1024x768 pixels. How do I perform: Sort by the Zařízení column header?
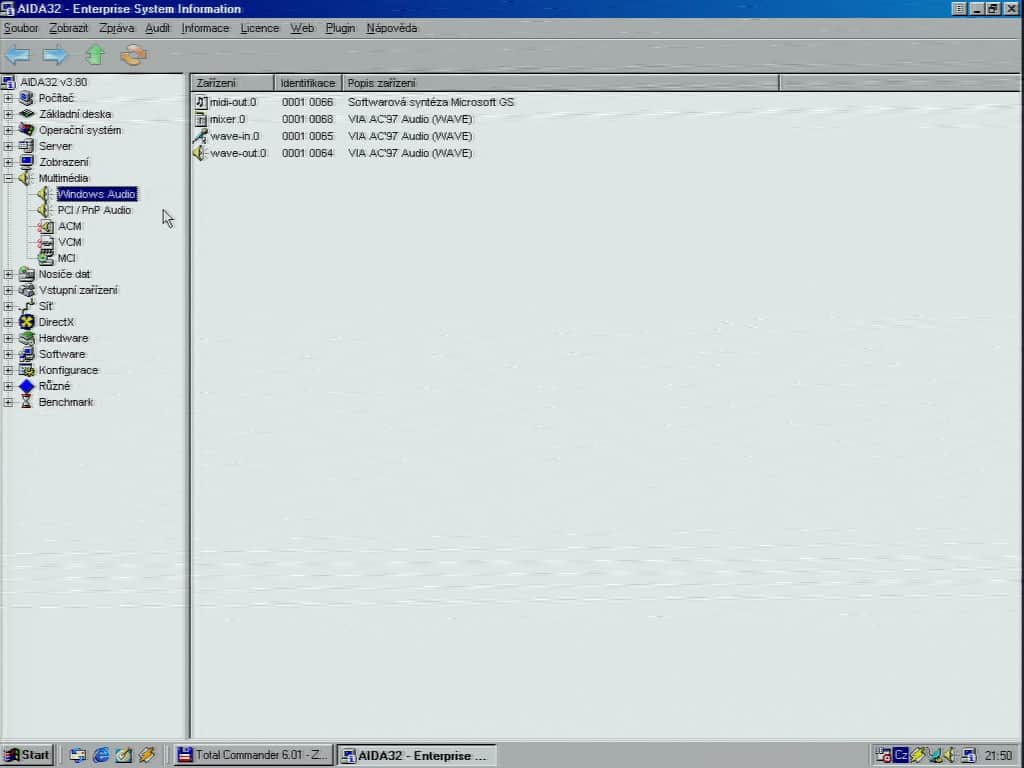point(232,83)
